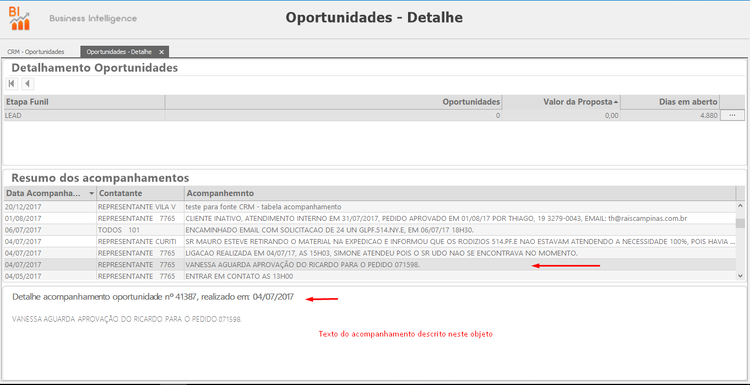The image size is (750, 385).
Task: Click the acompanhamentos vertical scrollbar thumb
Action: [740, 224]
